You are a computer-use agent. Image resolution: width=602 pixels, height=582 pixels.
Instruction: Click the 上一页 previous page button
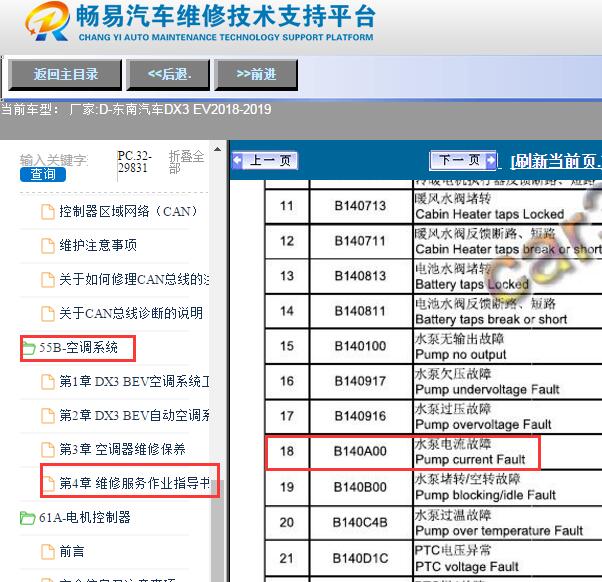point(265,160)
